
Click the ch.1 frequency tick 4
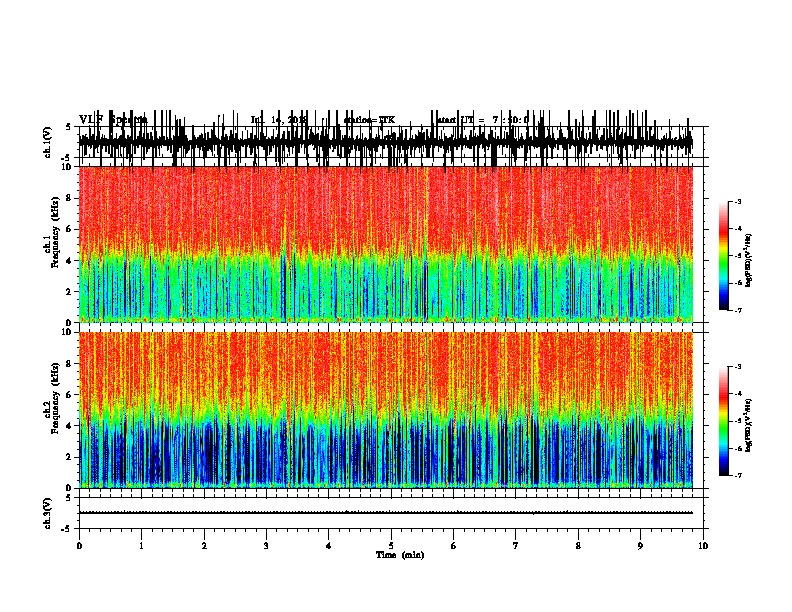(x=69, y=261)
